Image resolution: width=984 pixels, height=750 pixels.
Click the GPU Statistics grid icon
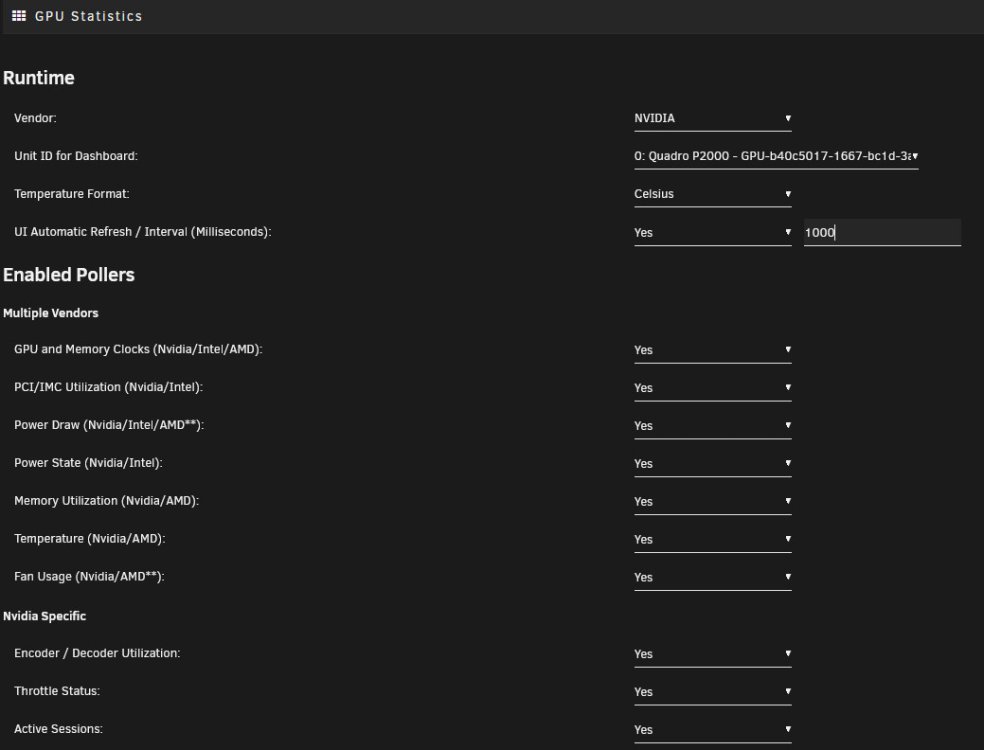click(19, 16)
